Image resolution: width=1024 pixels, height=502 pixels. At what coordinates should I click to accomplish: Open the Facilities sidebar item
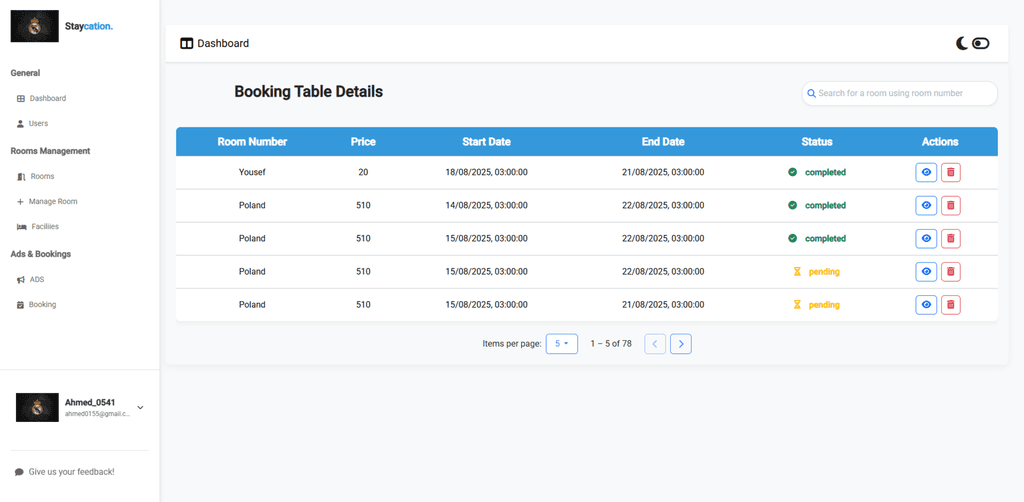tap(44, 226)
